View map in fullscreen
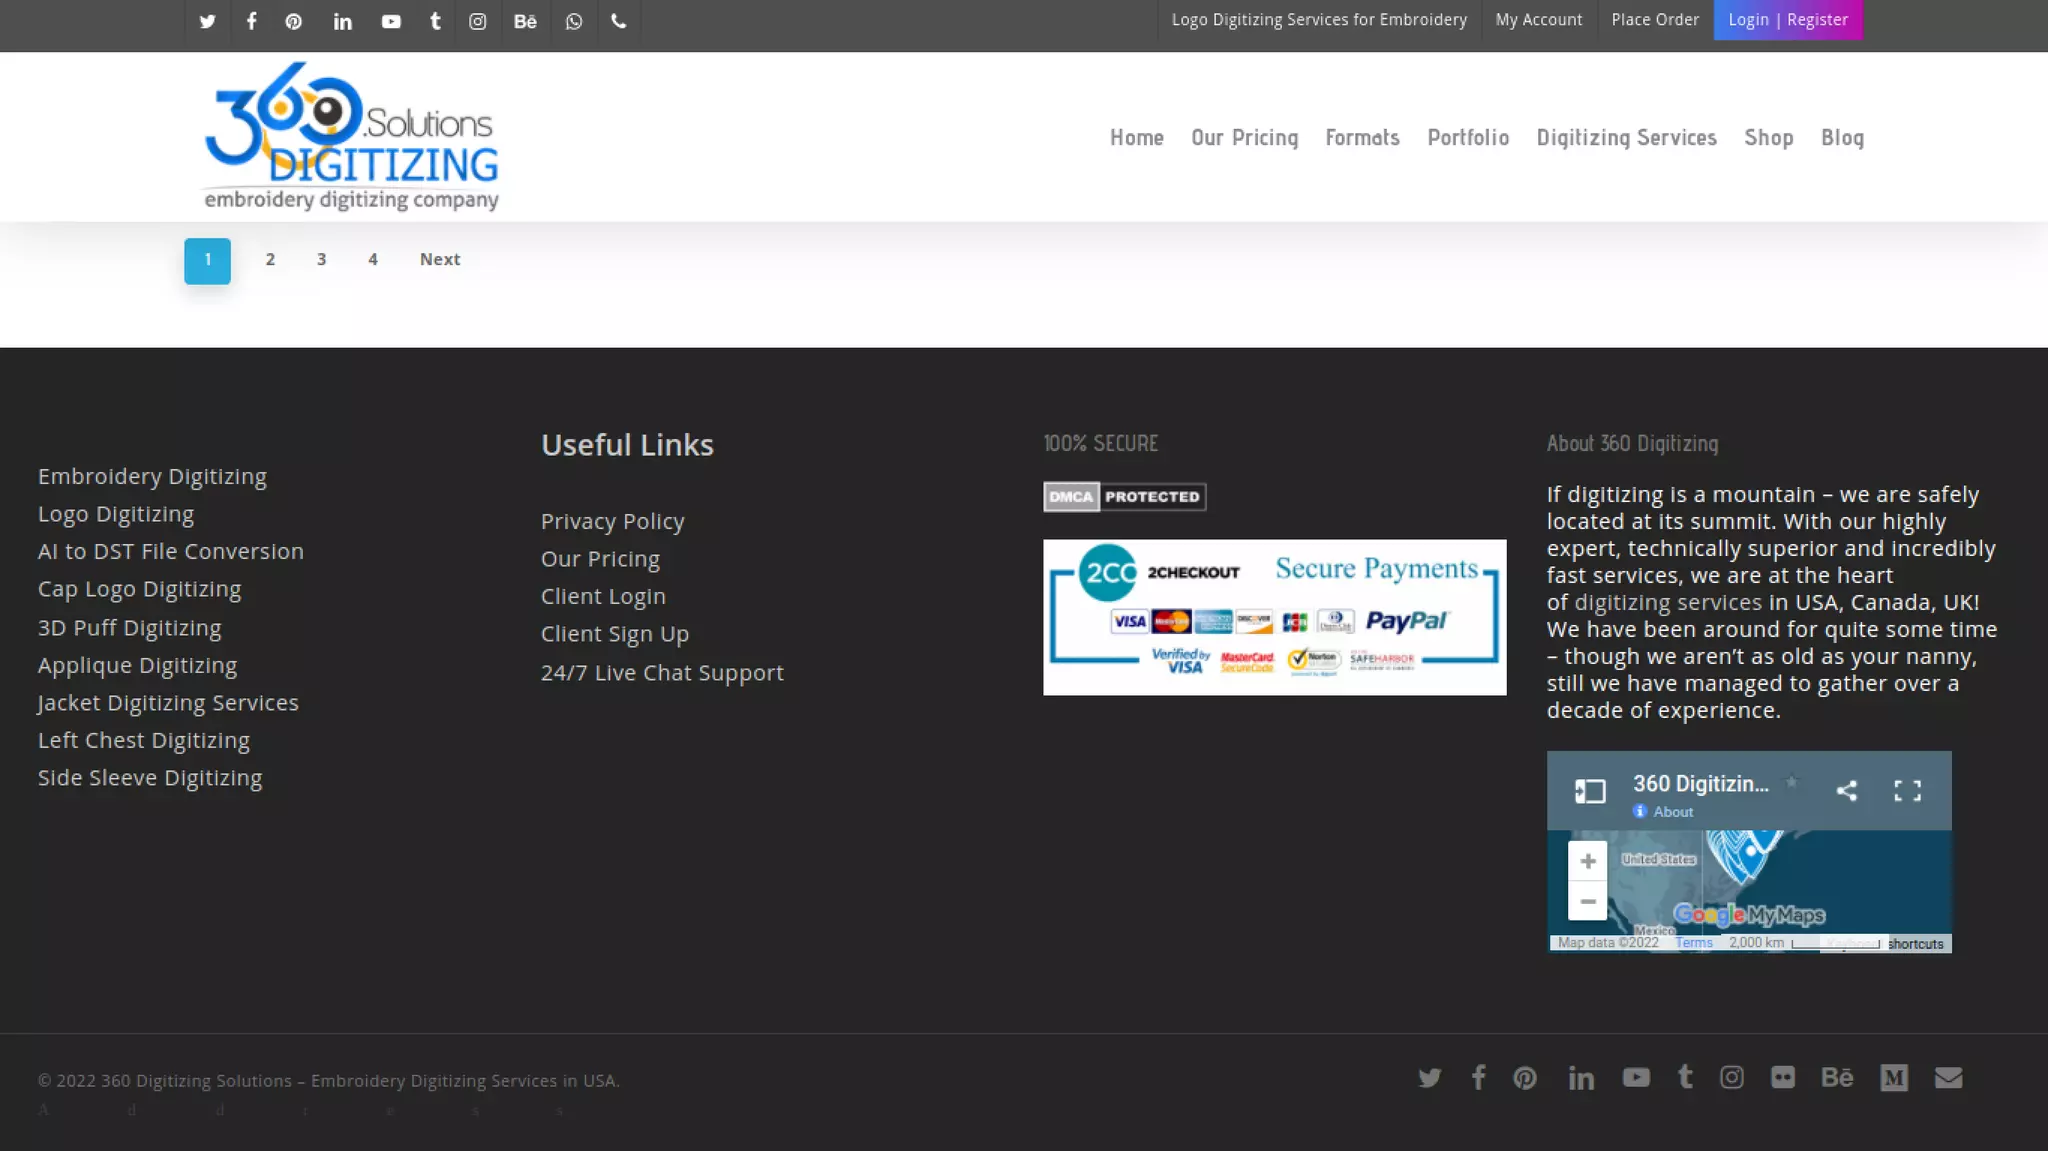Screen dimensions: 2048x1151 click(1907, 791)
